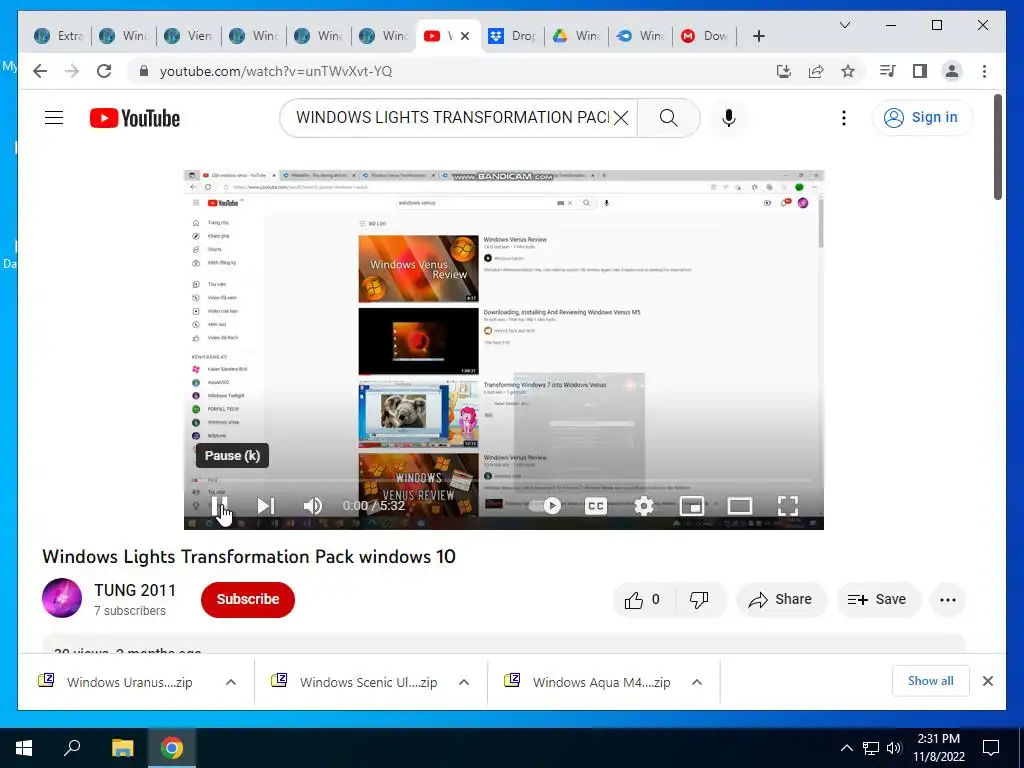Open the tab search chevron
Screen dimensions: 1024x768
click(x=844, y=25)
